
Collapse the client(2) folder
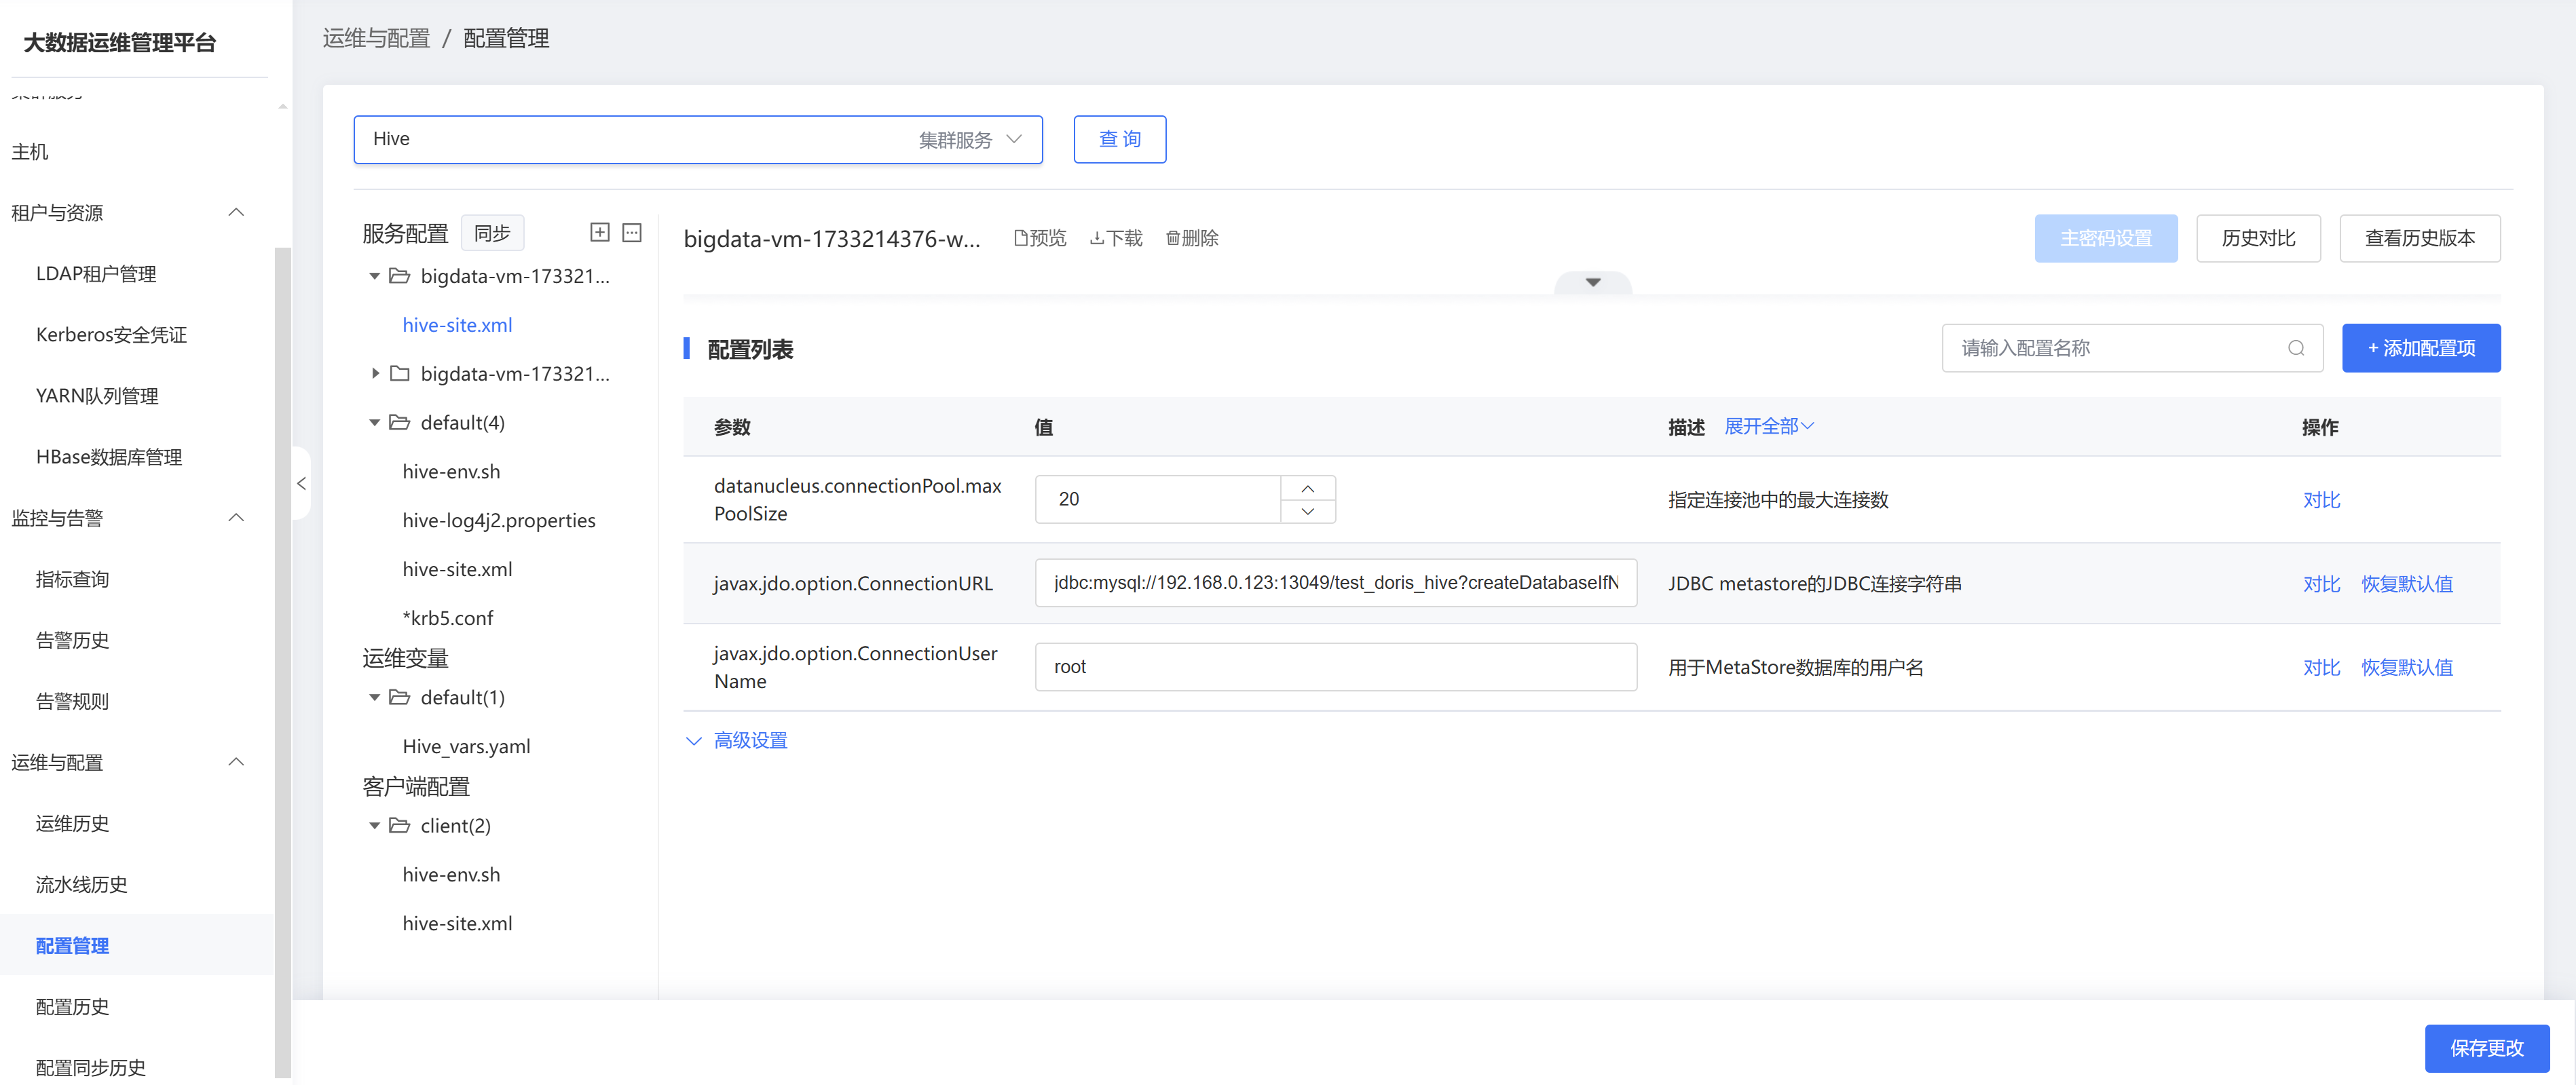375,826
